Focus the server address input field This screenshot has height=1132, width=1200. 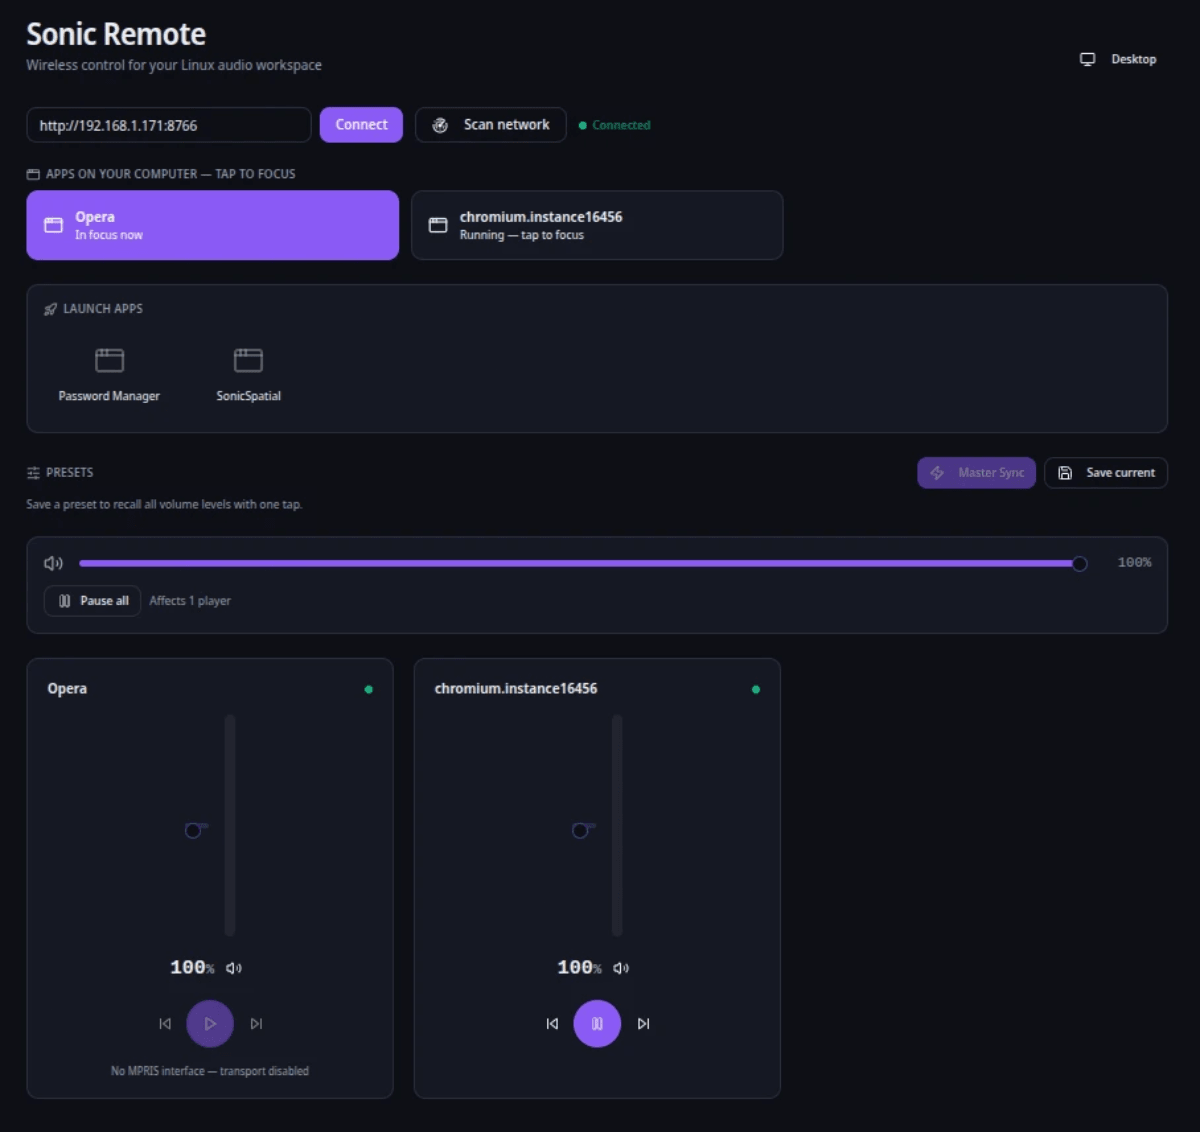pos(169,125)
